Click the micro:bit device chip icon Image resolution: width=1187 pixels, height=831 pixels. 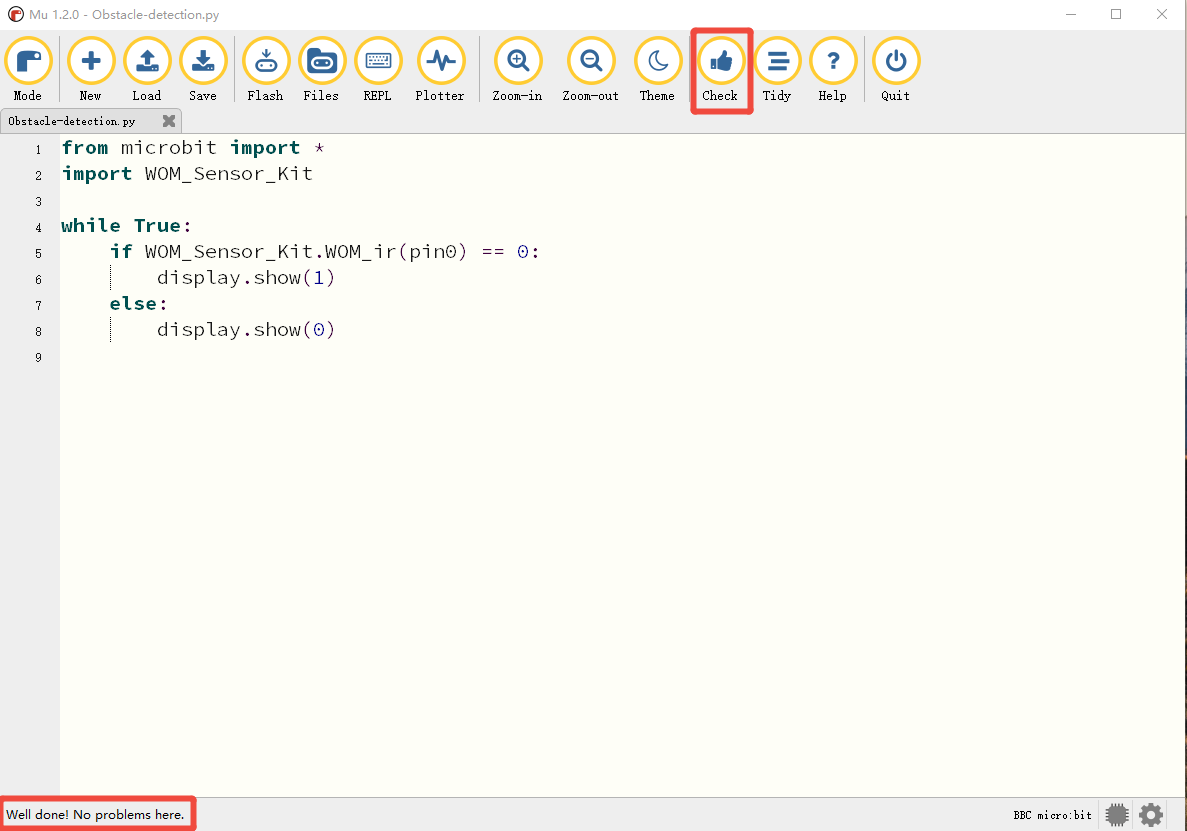(x=1117, y=815)
